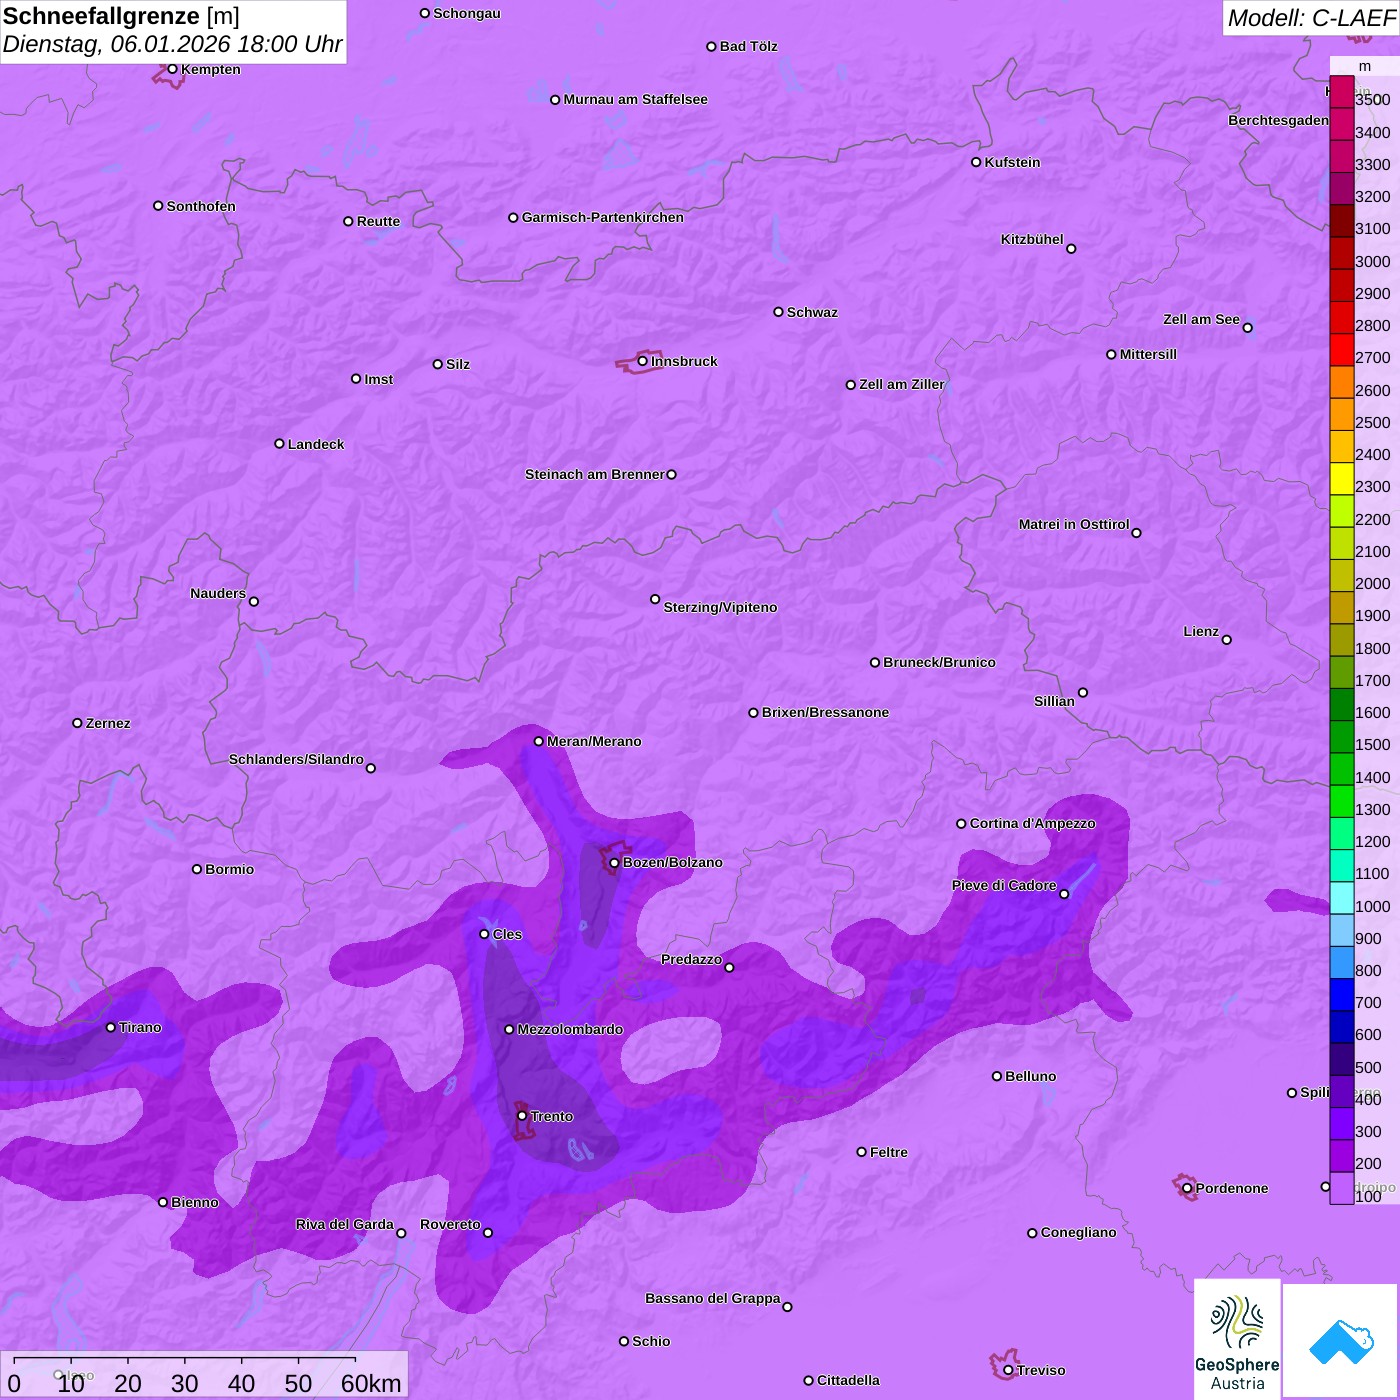Select the pure red 2700 m legend swatch
The image size is (1400, 1400).
click(x=1342, y=350)
